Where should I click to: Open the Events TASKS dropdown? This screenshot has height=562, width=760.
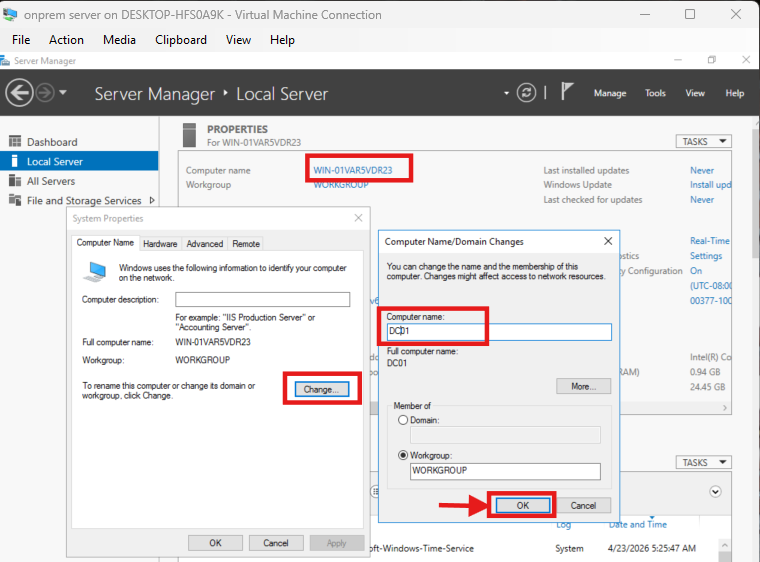coord(704,463)
